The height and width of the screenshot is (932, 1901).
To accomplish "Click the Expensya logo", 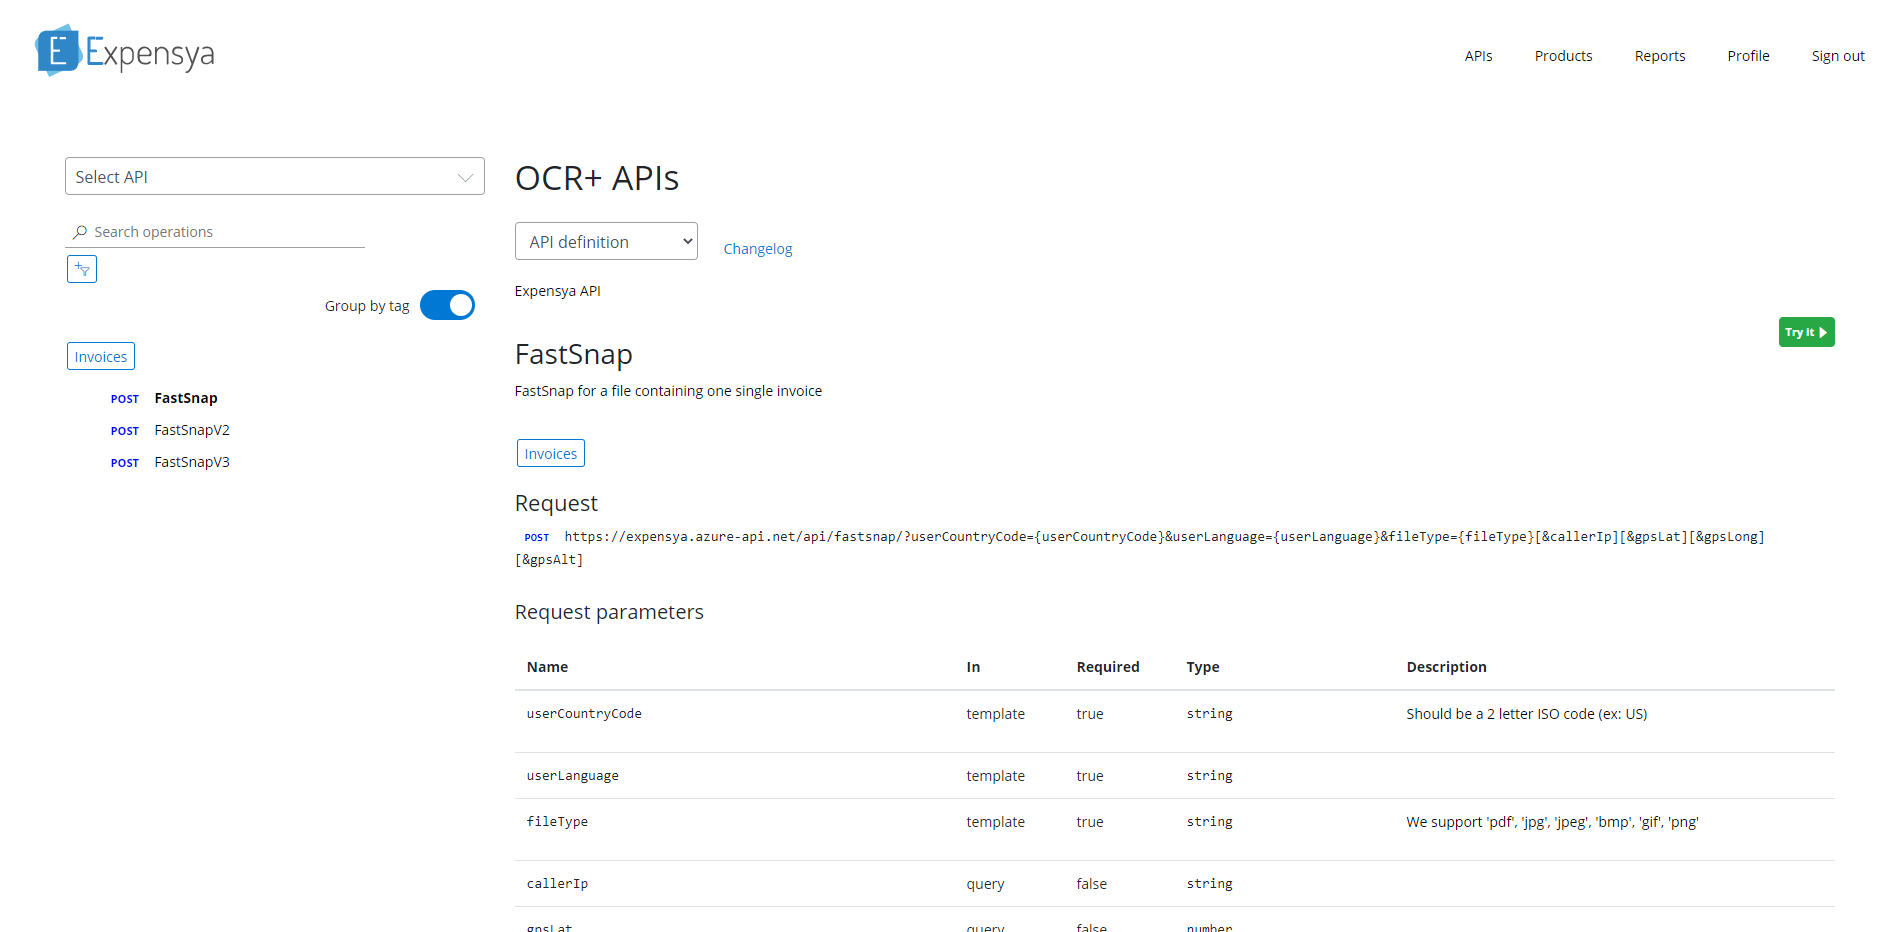I will 125,51.
